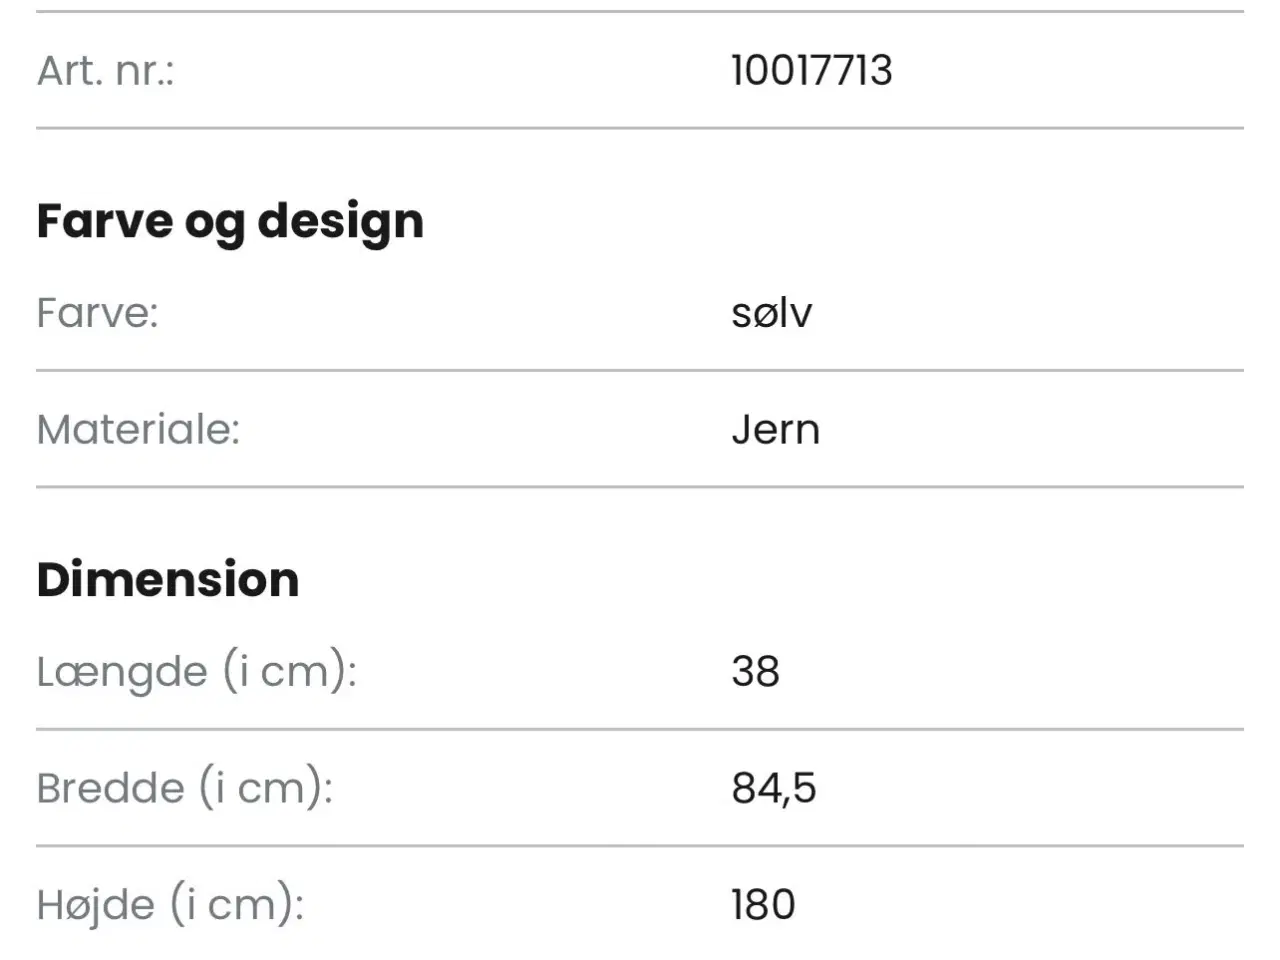Click the Dimension heading
1280x960 pixels.
pyautogui.click(x=168, y=579)
